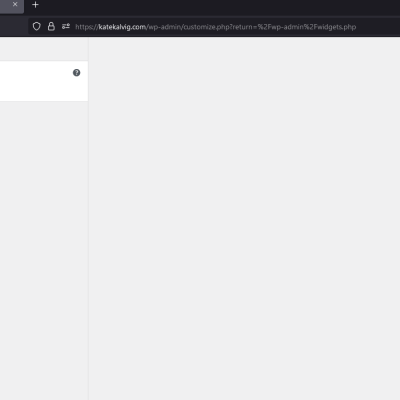
Task: Close the current browser tab
Action: (x=15, y=4)
